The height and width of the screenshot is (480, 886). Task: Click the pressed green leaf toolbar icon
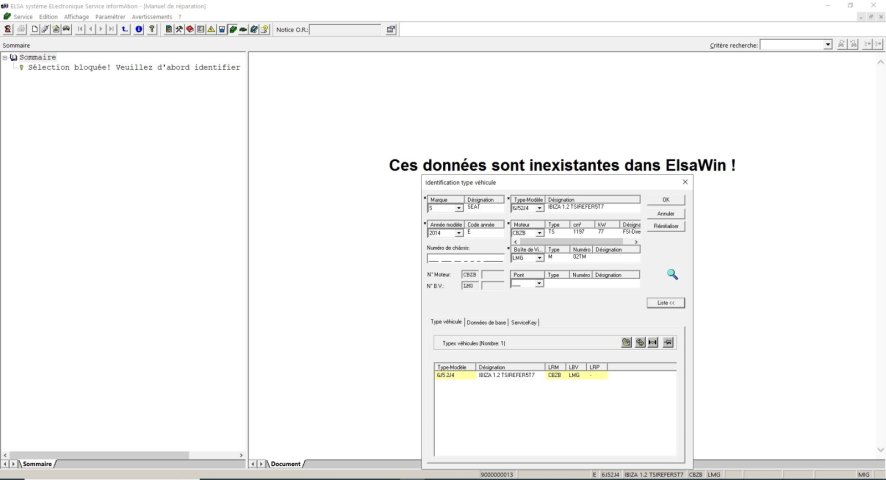click(x=232, y=29)
